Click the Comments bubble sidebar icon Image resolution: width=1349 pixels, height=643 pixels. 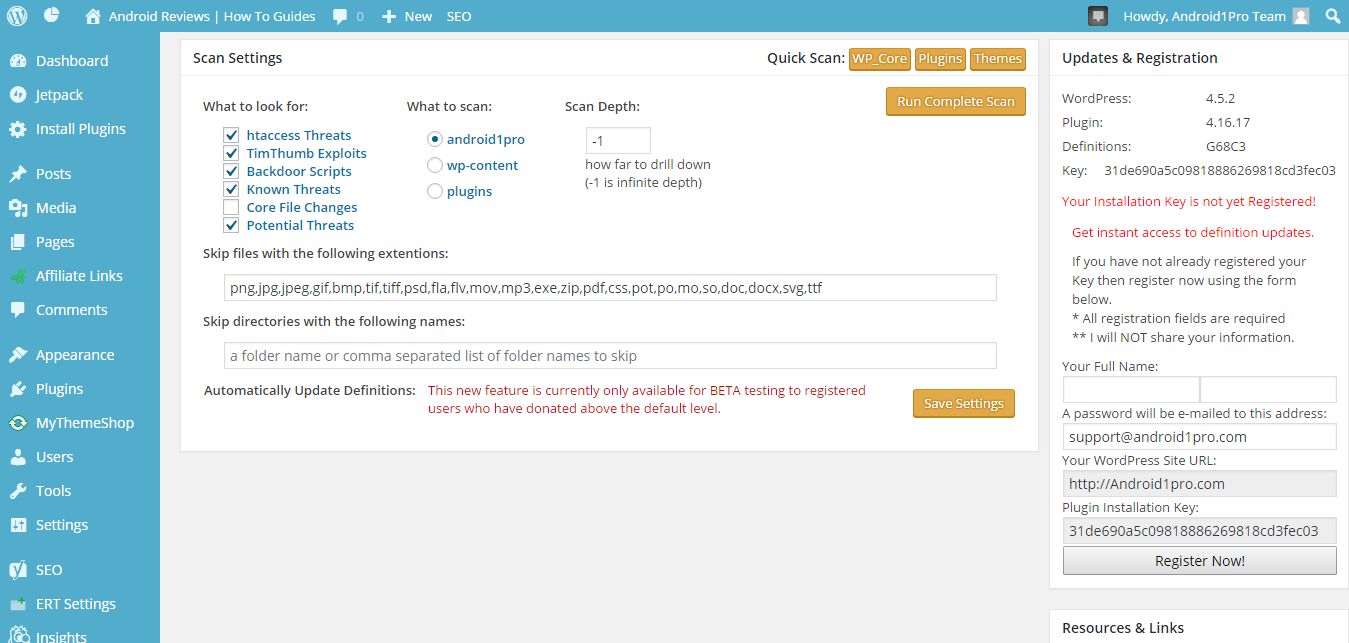click(18, 310)
